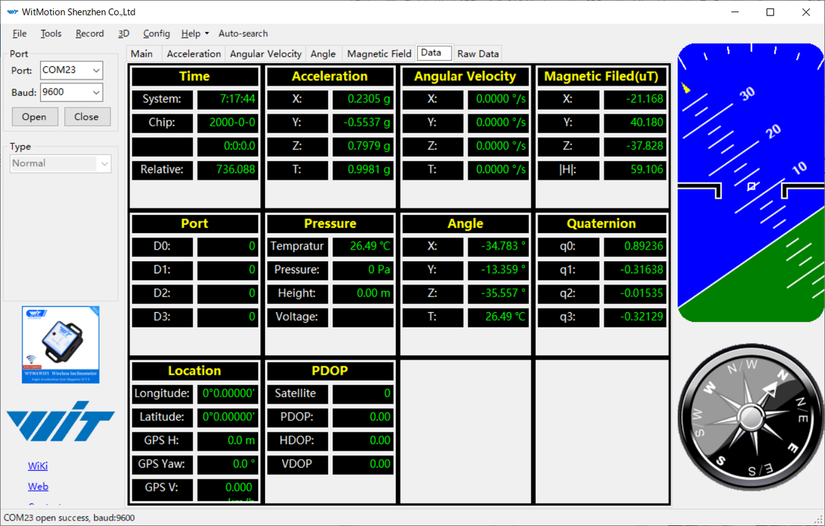The image size is (825, 526).
Task: Click the WIT logo in the sidebar
Action: 60,424
